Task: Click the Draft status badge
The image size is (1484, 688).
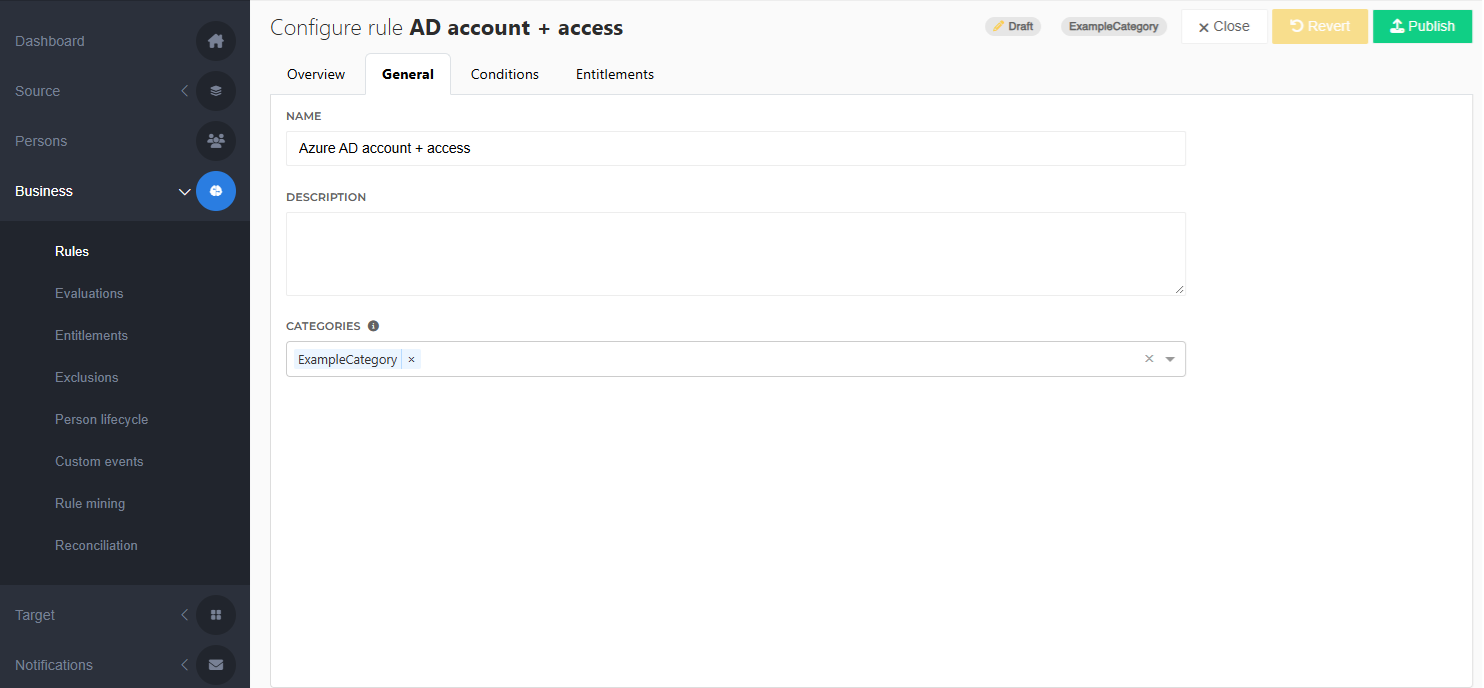Action: coord(1013,27)
